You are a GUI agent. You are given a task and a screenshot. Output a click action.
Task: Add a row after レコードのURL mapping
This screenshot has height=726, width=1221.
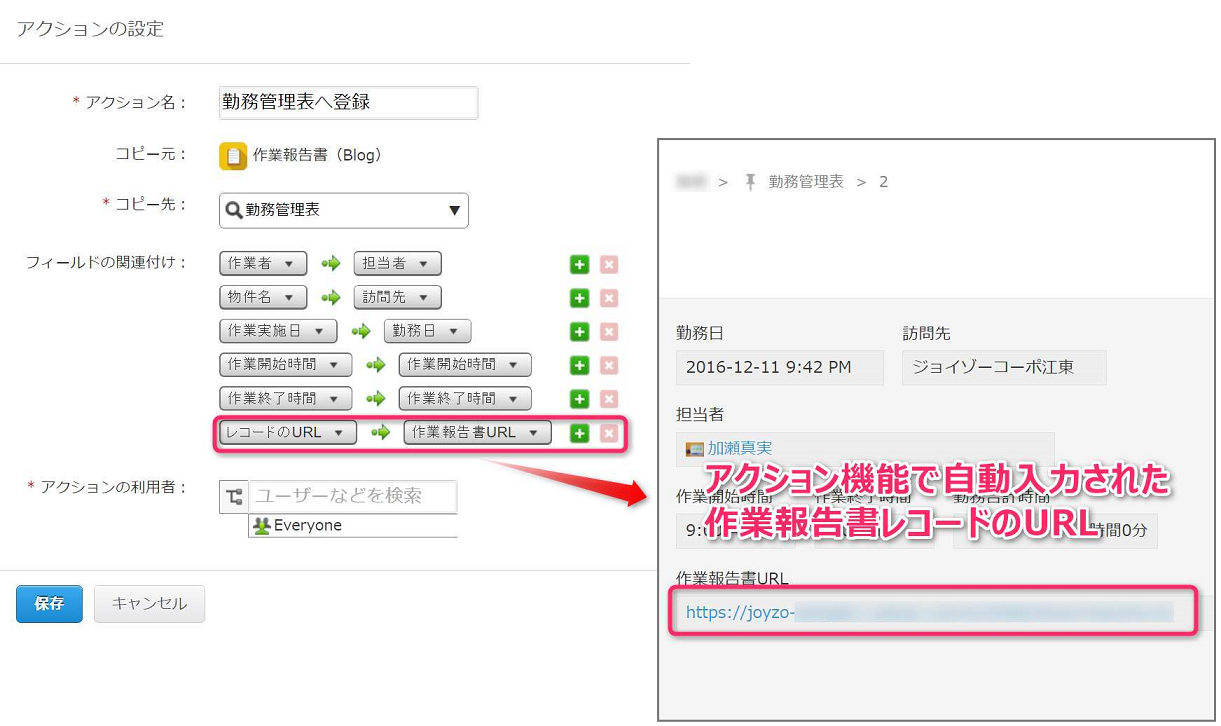579,433
